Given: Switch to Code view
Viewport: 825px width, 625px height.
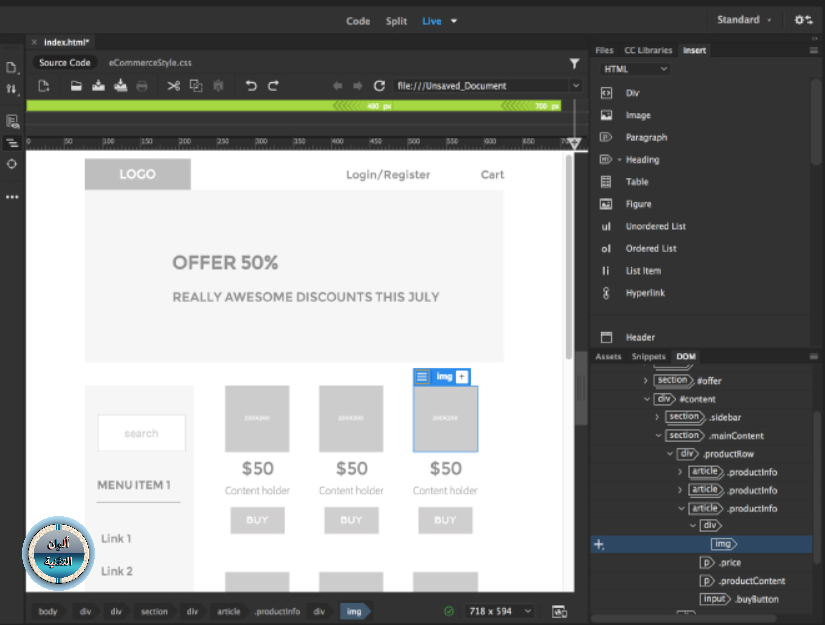Looking at the screenshot, I should (x=358, y=21).
